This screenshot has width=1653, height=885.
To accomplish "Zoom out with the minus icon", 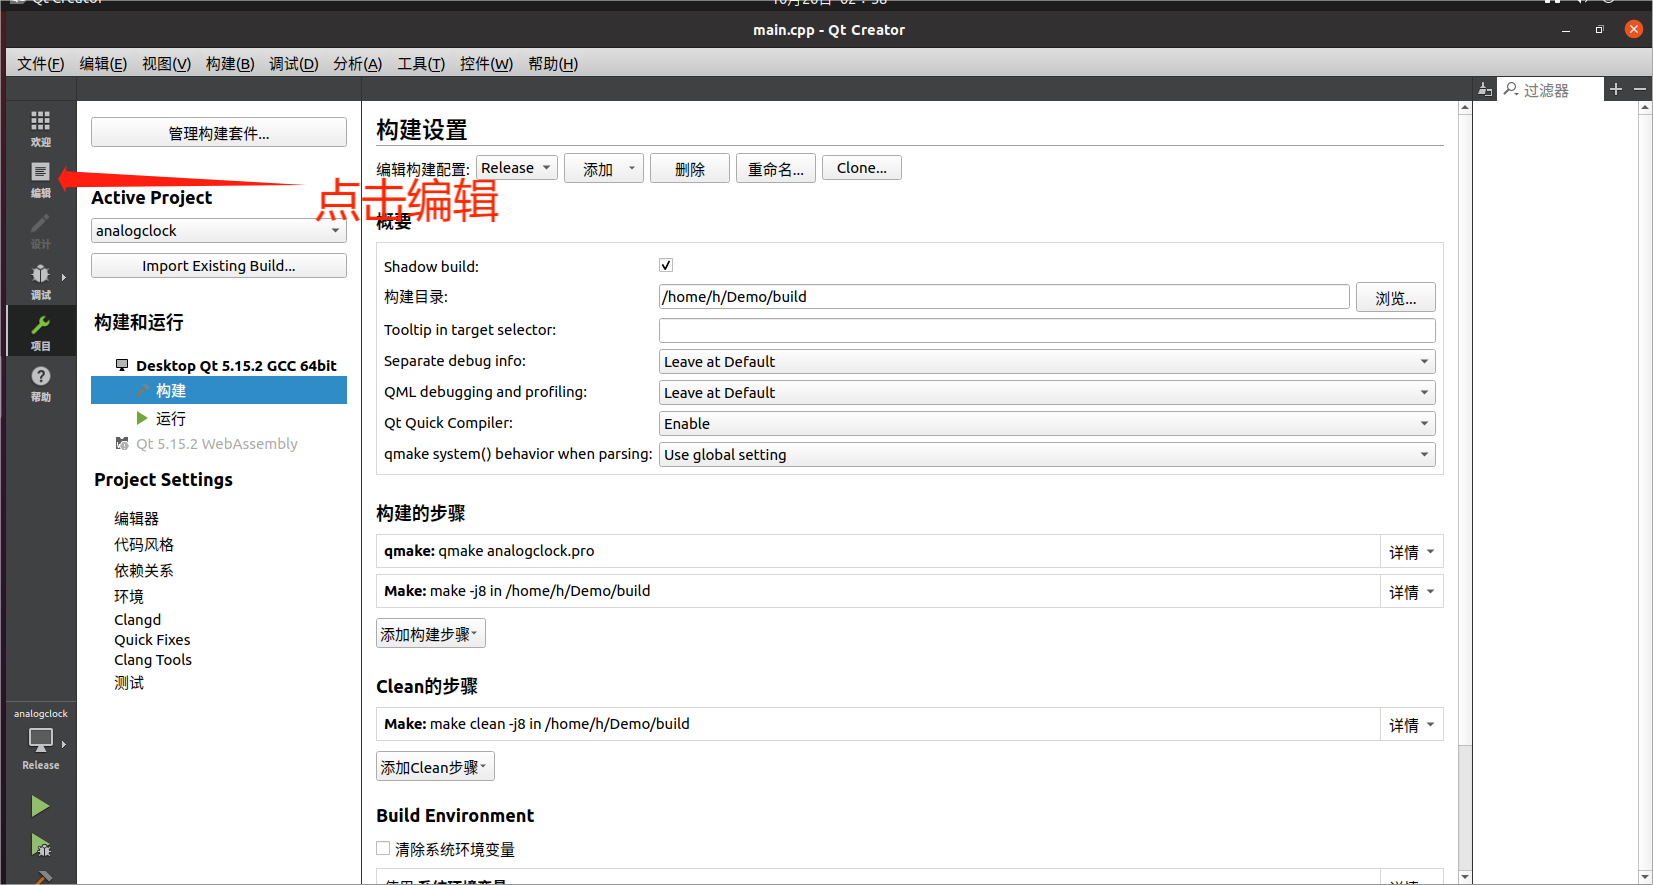I will click(x=1640, y=89).
